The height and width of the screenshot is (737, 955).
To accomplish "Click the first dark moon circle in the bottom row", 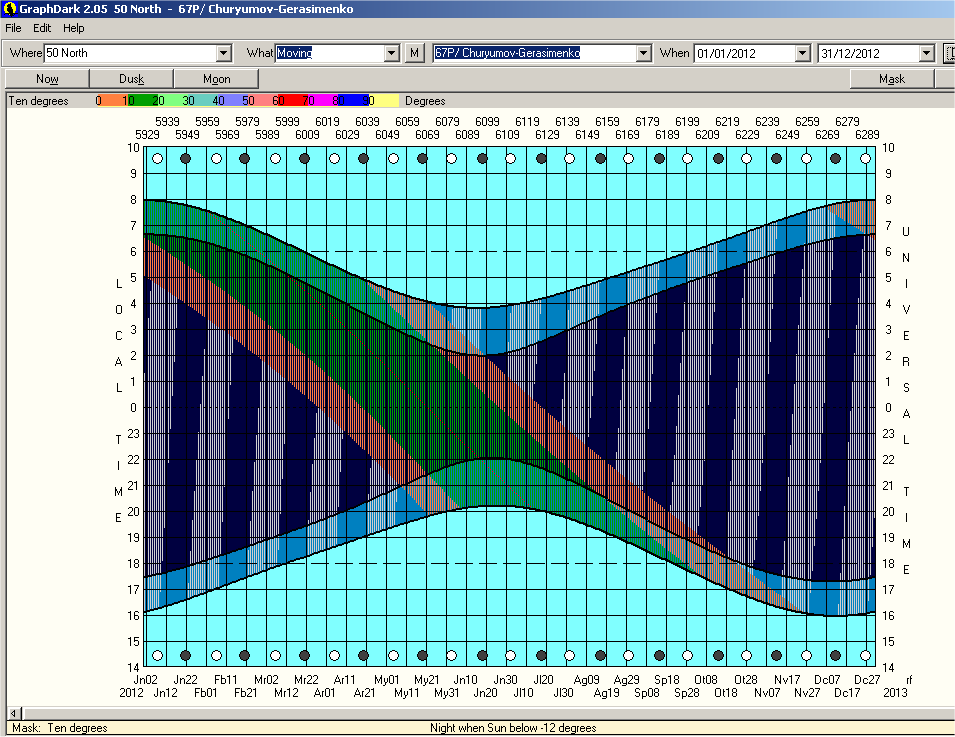I will (185, 656).
